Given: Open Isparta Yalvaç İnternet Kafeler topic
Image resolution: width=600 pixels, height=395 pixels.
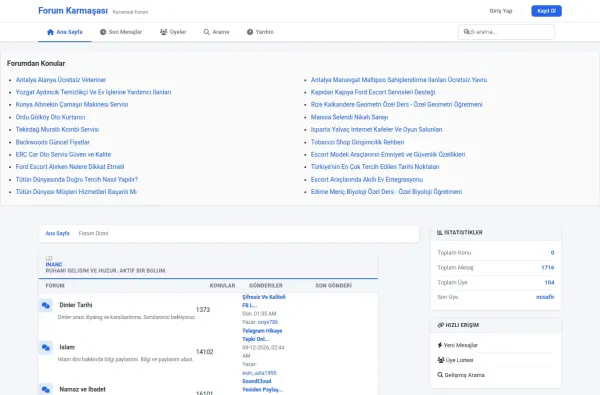Looking at the screenshot, I should [x=377, y=129].
